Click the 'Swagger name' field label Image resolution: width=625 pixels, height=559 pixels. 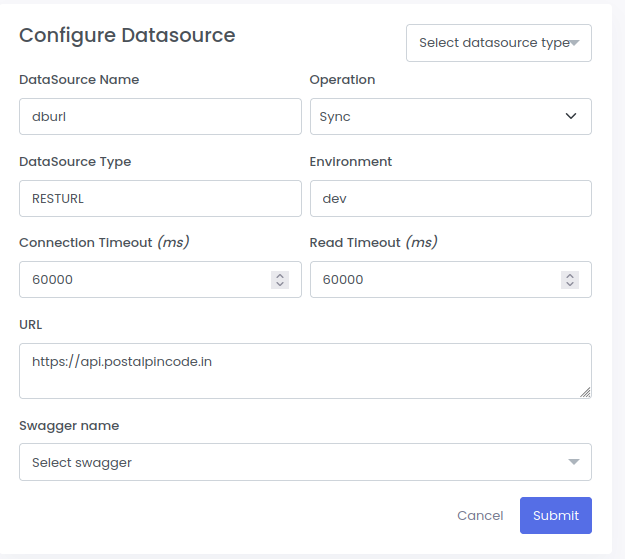pyautogui.click(x=69, y=425)
